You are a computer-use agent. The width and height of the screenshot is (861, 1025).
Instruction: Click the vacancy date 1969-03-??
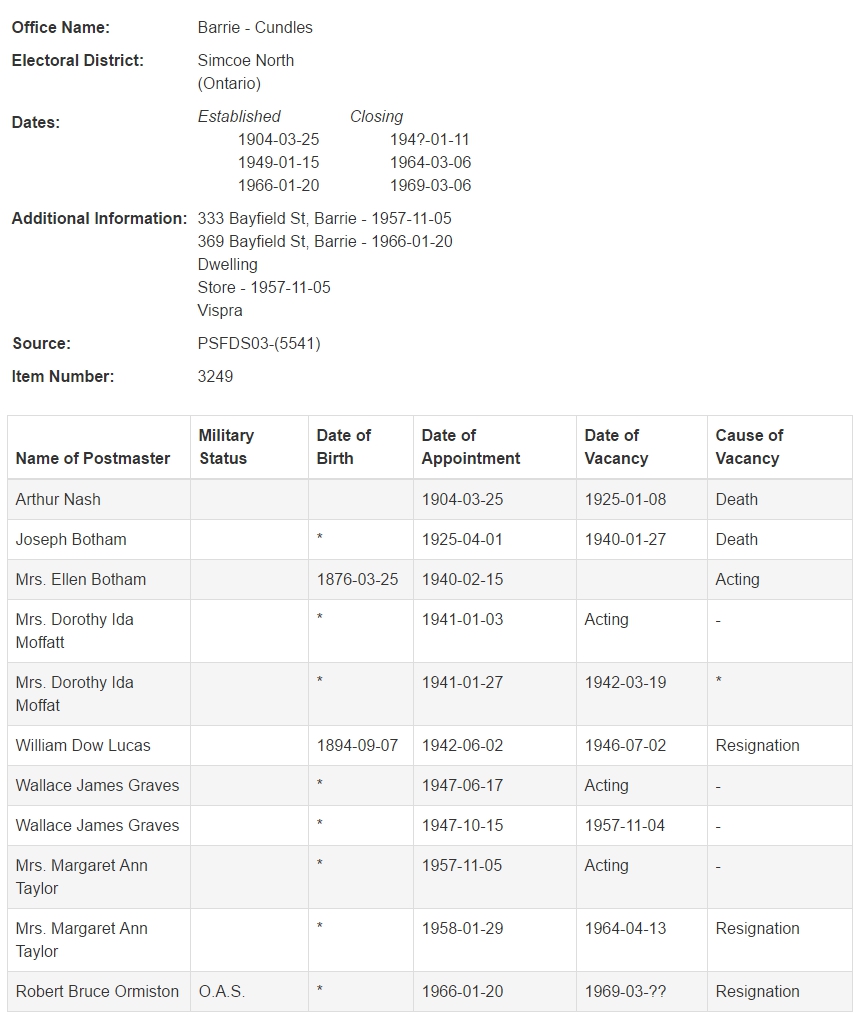625,991
